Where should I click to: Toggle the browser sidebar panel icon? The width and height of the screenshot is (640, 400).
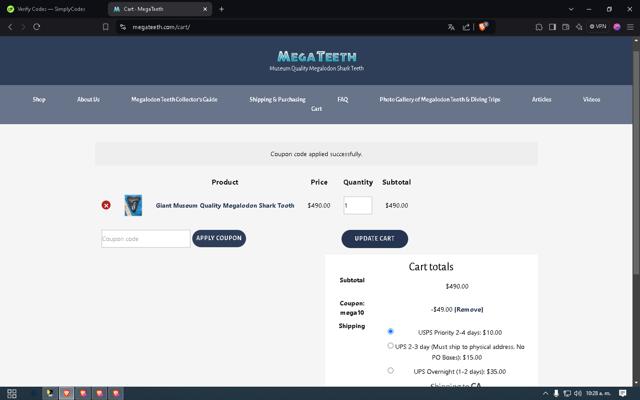pyautogui.click(x=552, y=27)
